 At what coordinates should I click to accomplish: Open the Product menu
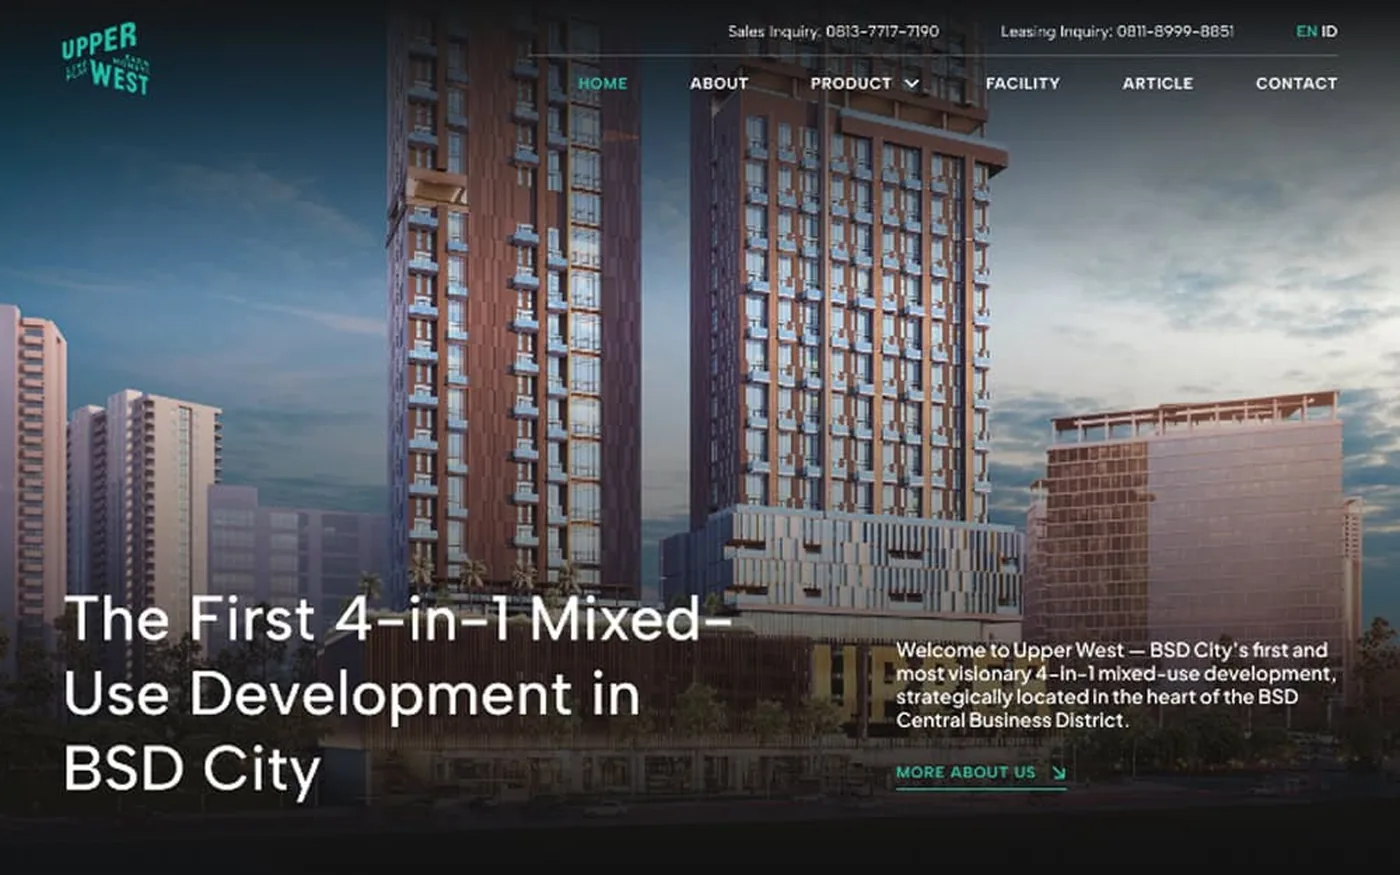coord(851,83)
